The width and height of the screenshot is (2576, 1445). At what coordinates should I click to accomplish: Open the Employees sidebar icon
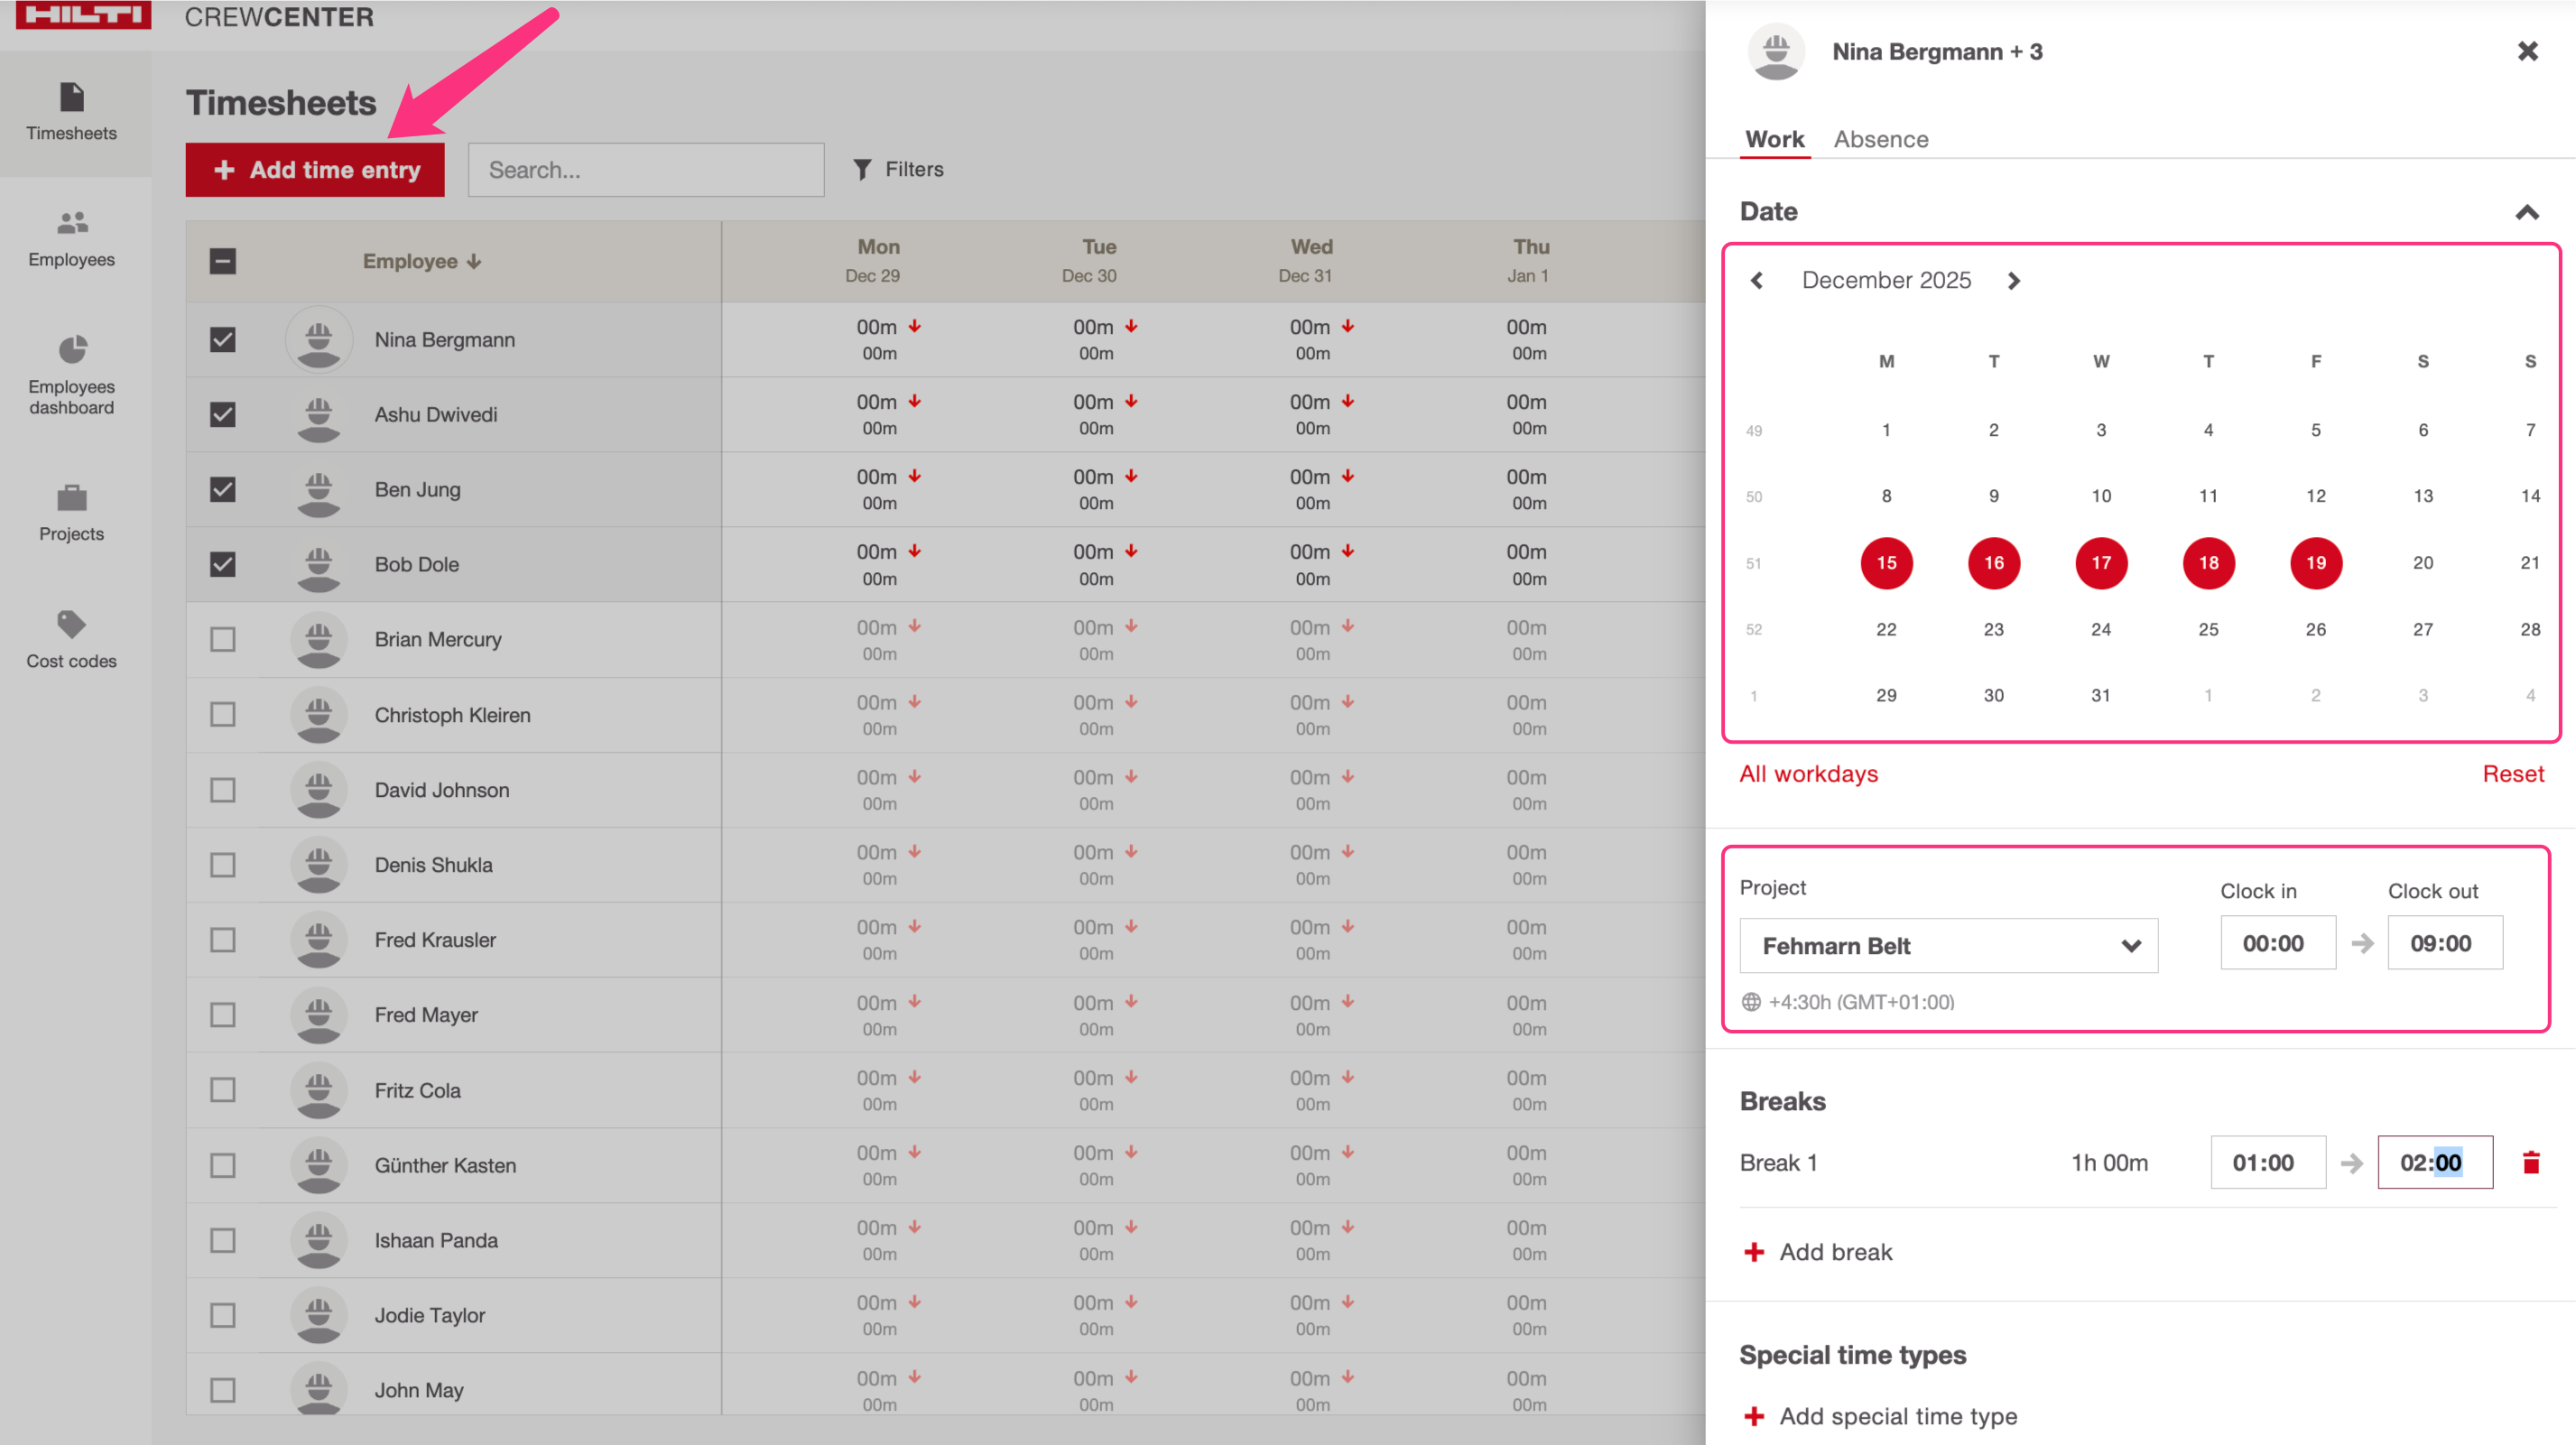72,222
